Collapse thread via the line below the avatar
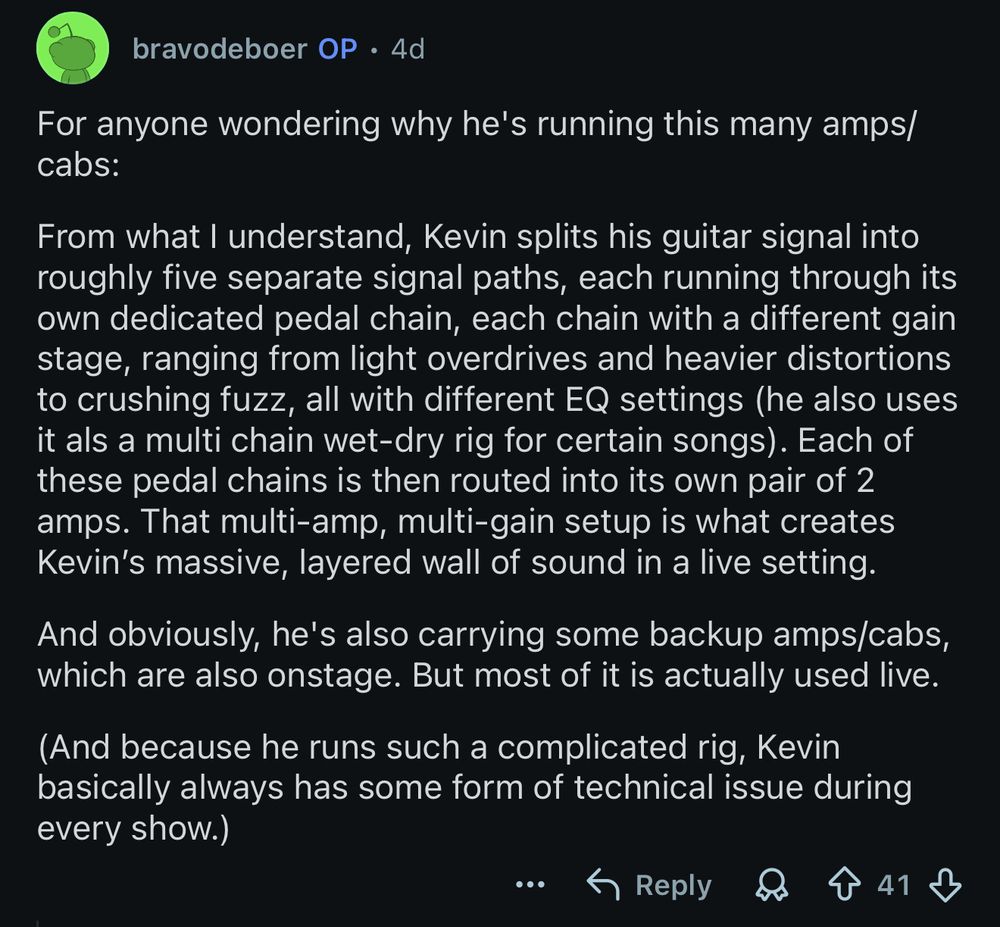This screenshot has height=927, width=1000. point(38,922)
